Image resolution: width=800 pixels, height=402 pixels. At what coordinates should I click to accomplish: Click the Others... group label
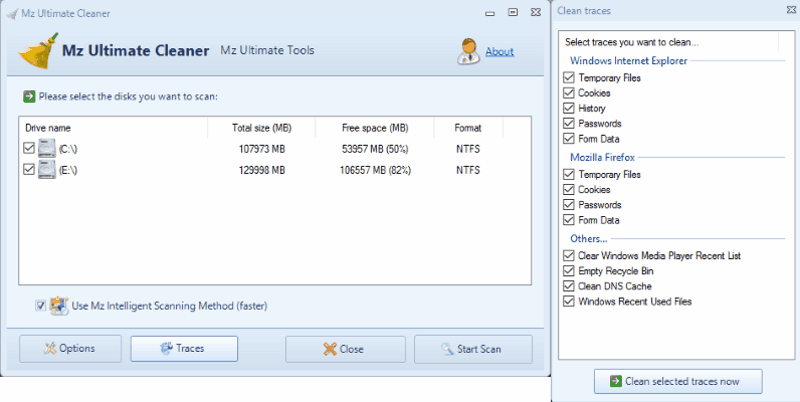589,238
